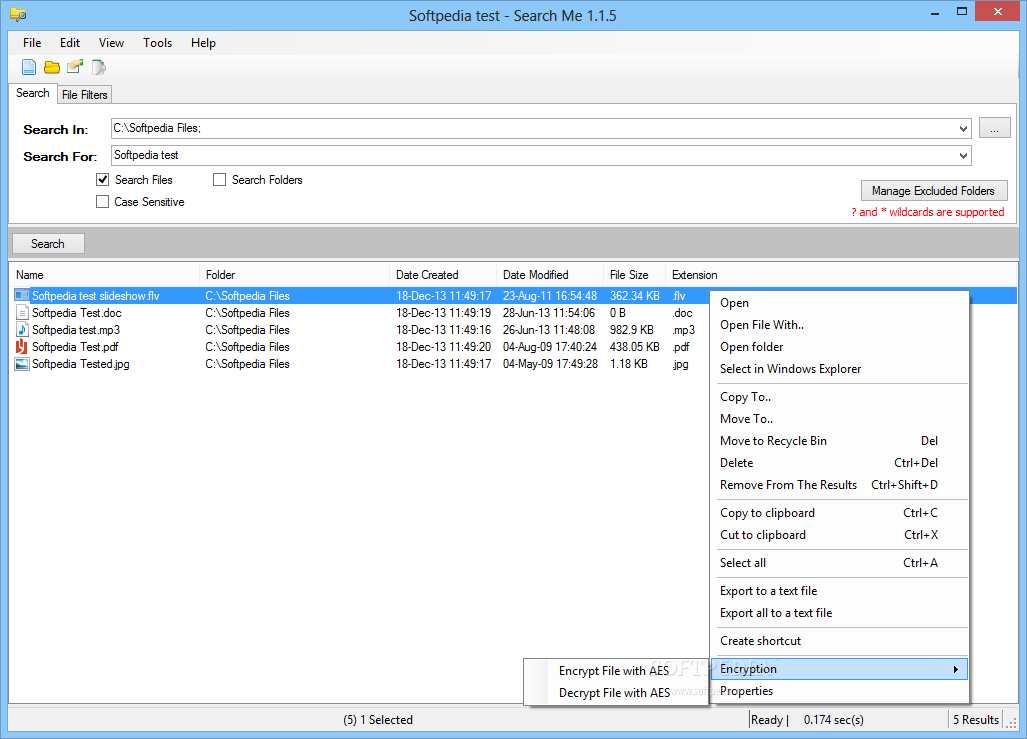Sort by the File Size column header

pyautogui.click(x=634, y=275)
